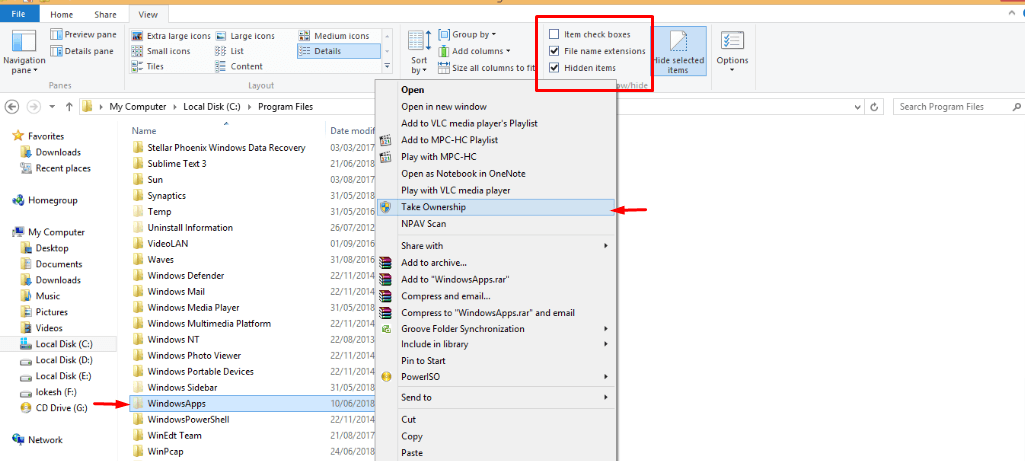Open the Sort by menu

click(x=419, y=52)
